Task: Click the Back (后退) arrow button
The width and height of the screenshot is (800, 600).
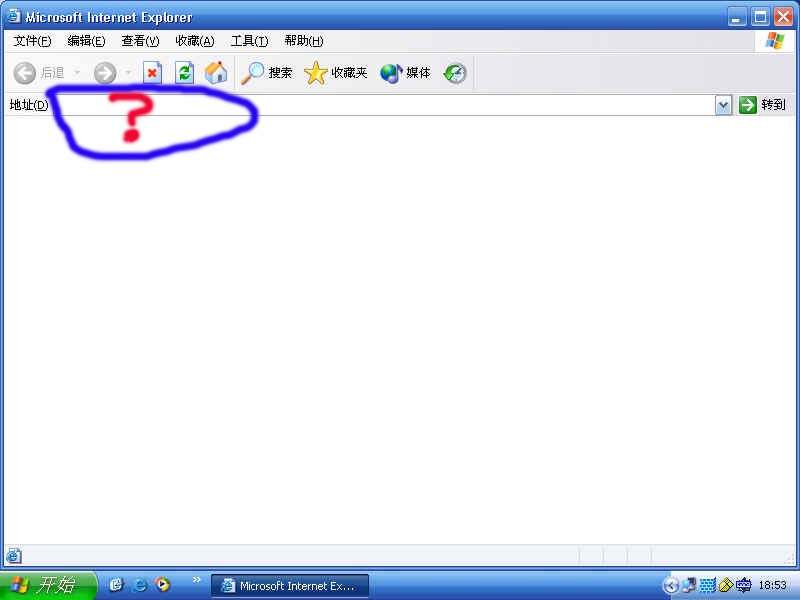Action: click(x=39, y=73)
